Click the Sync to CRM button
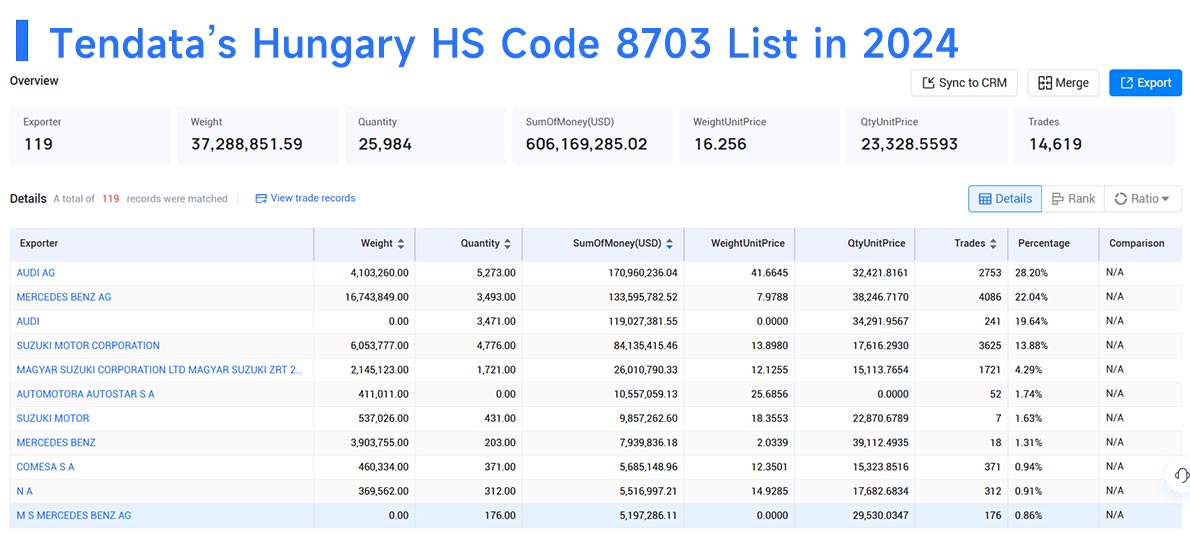 964,83
